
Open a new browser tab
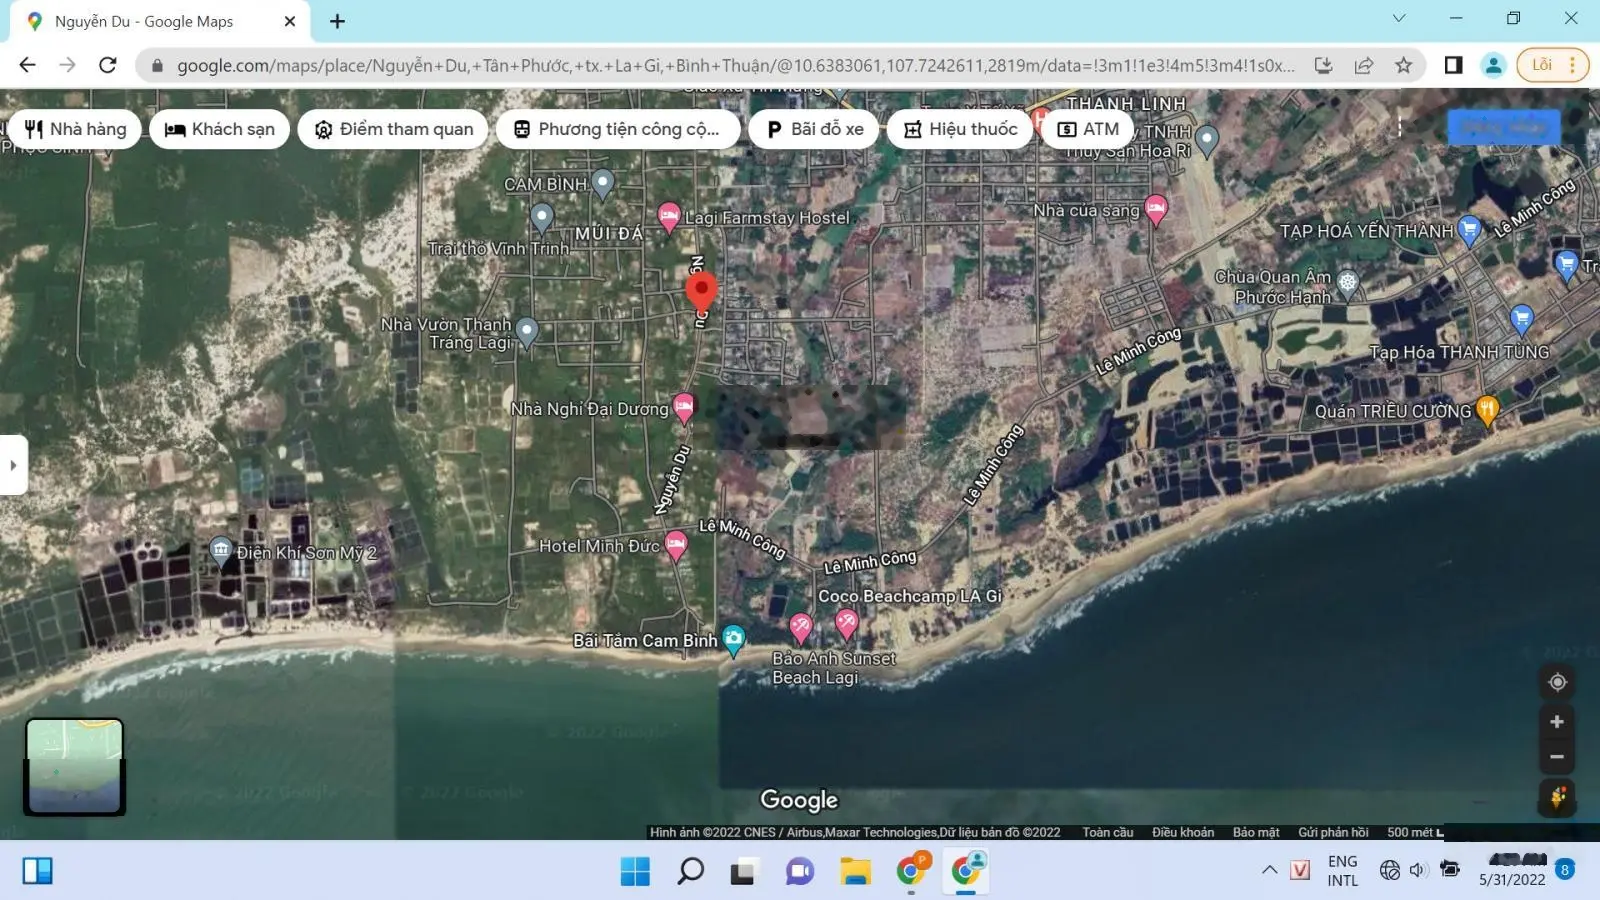click(338, 21)
